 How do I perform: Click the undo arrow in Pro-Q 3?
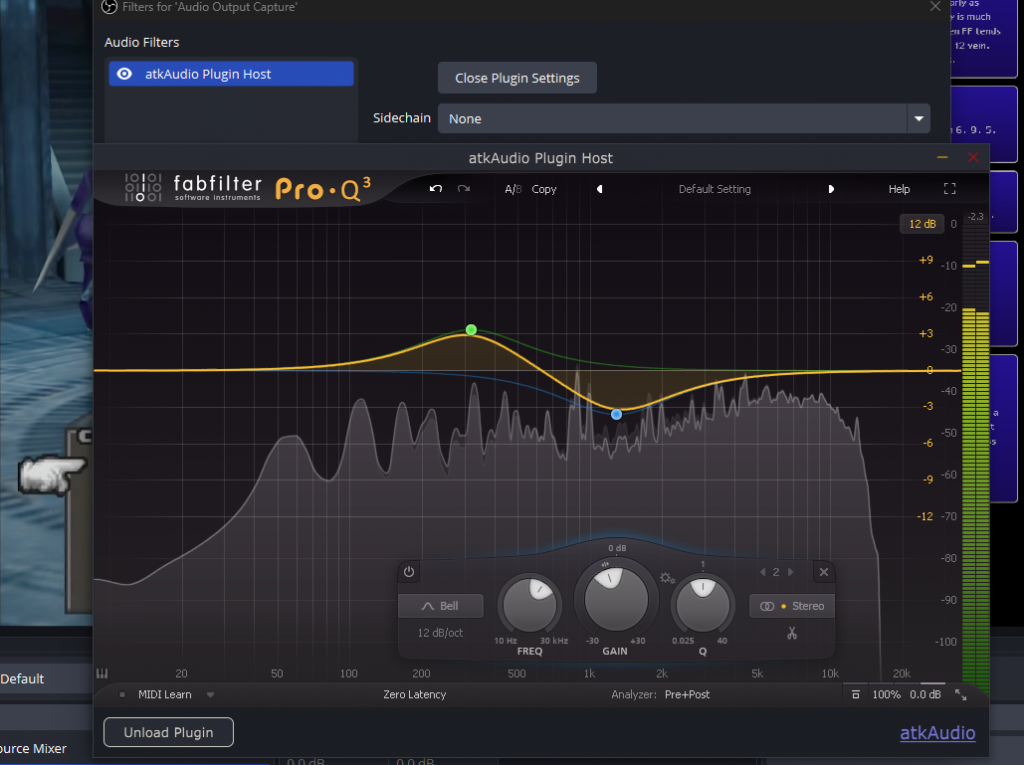pyautogui.click(x=435, y=189)
